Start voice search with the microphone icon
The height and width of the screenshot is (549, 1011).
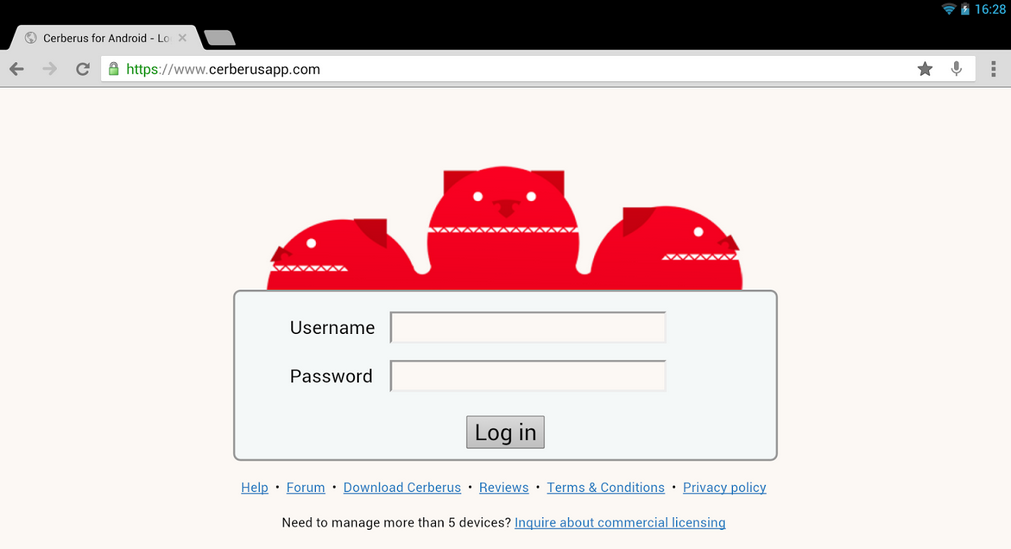coord(957,69)
